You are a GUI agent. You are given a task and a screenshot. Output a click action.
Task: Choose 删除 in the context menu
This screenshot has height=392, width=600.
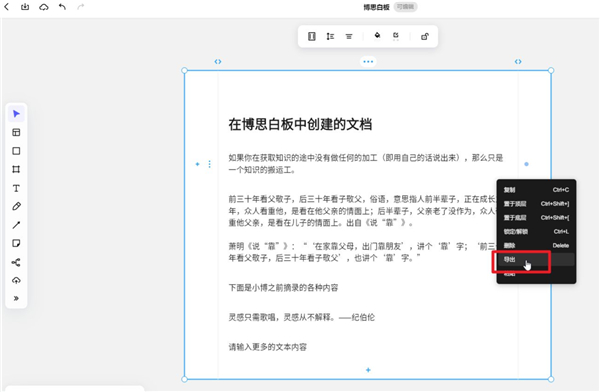click(x=536, y=245)
